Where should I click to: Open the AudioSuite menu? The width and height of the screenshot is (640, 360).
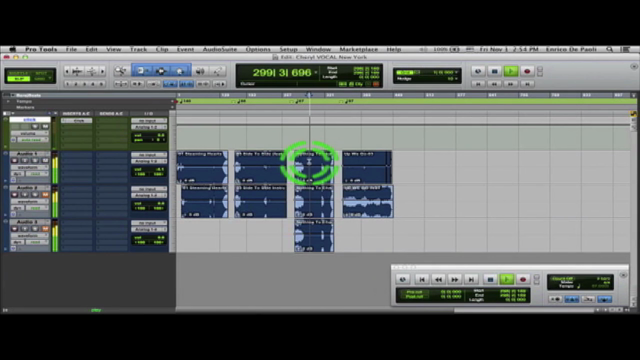pyautogui.click(x=220, y=49)
